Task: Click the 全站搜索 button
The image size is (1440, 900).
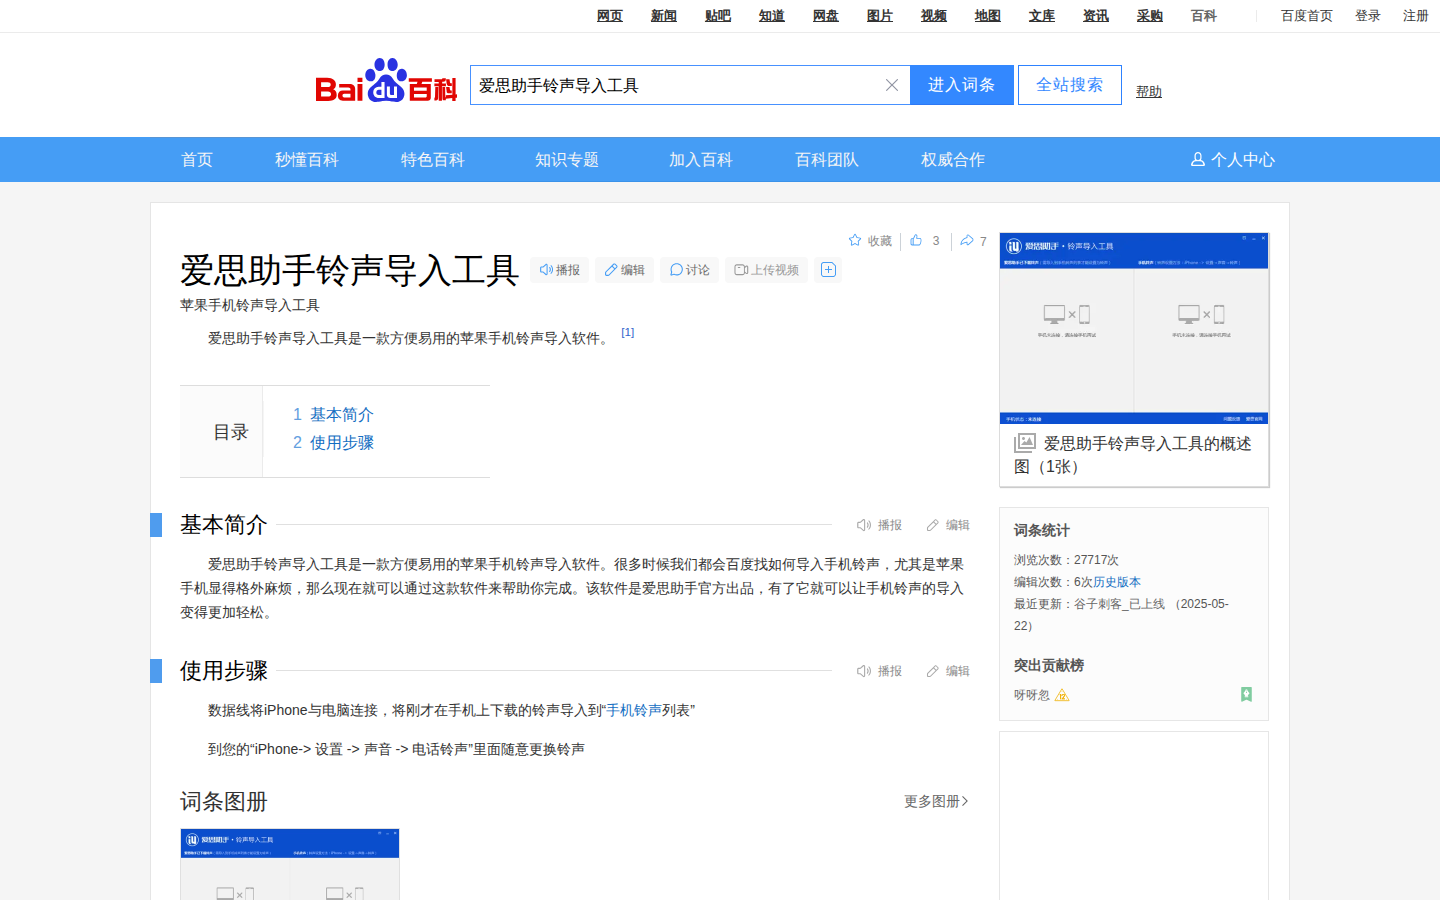Action: click(x=1070, y=85)
